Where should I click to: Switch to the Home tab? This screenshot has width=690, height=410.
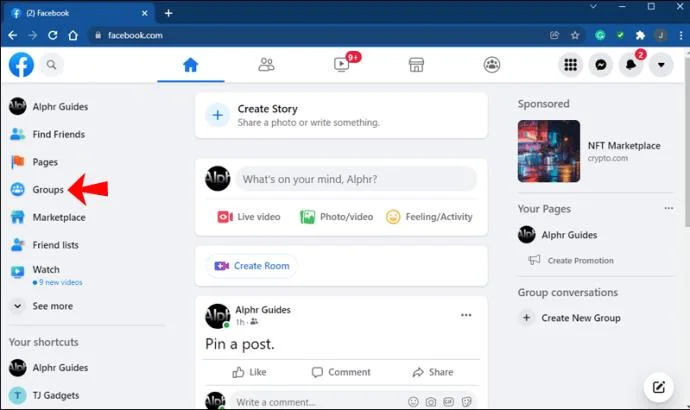(191, 65)
